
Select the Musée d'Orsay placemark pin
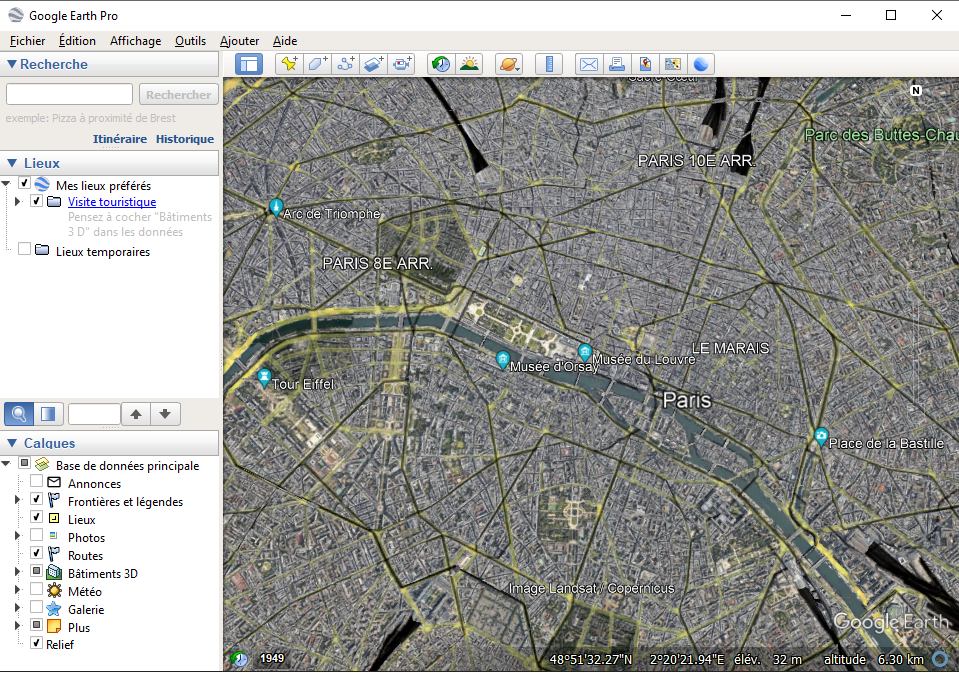[503, 360]
